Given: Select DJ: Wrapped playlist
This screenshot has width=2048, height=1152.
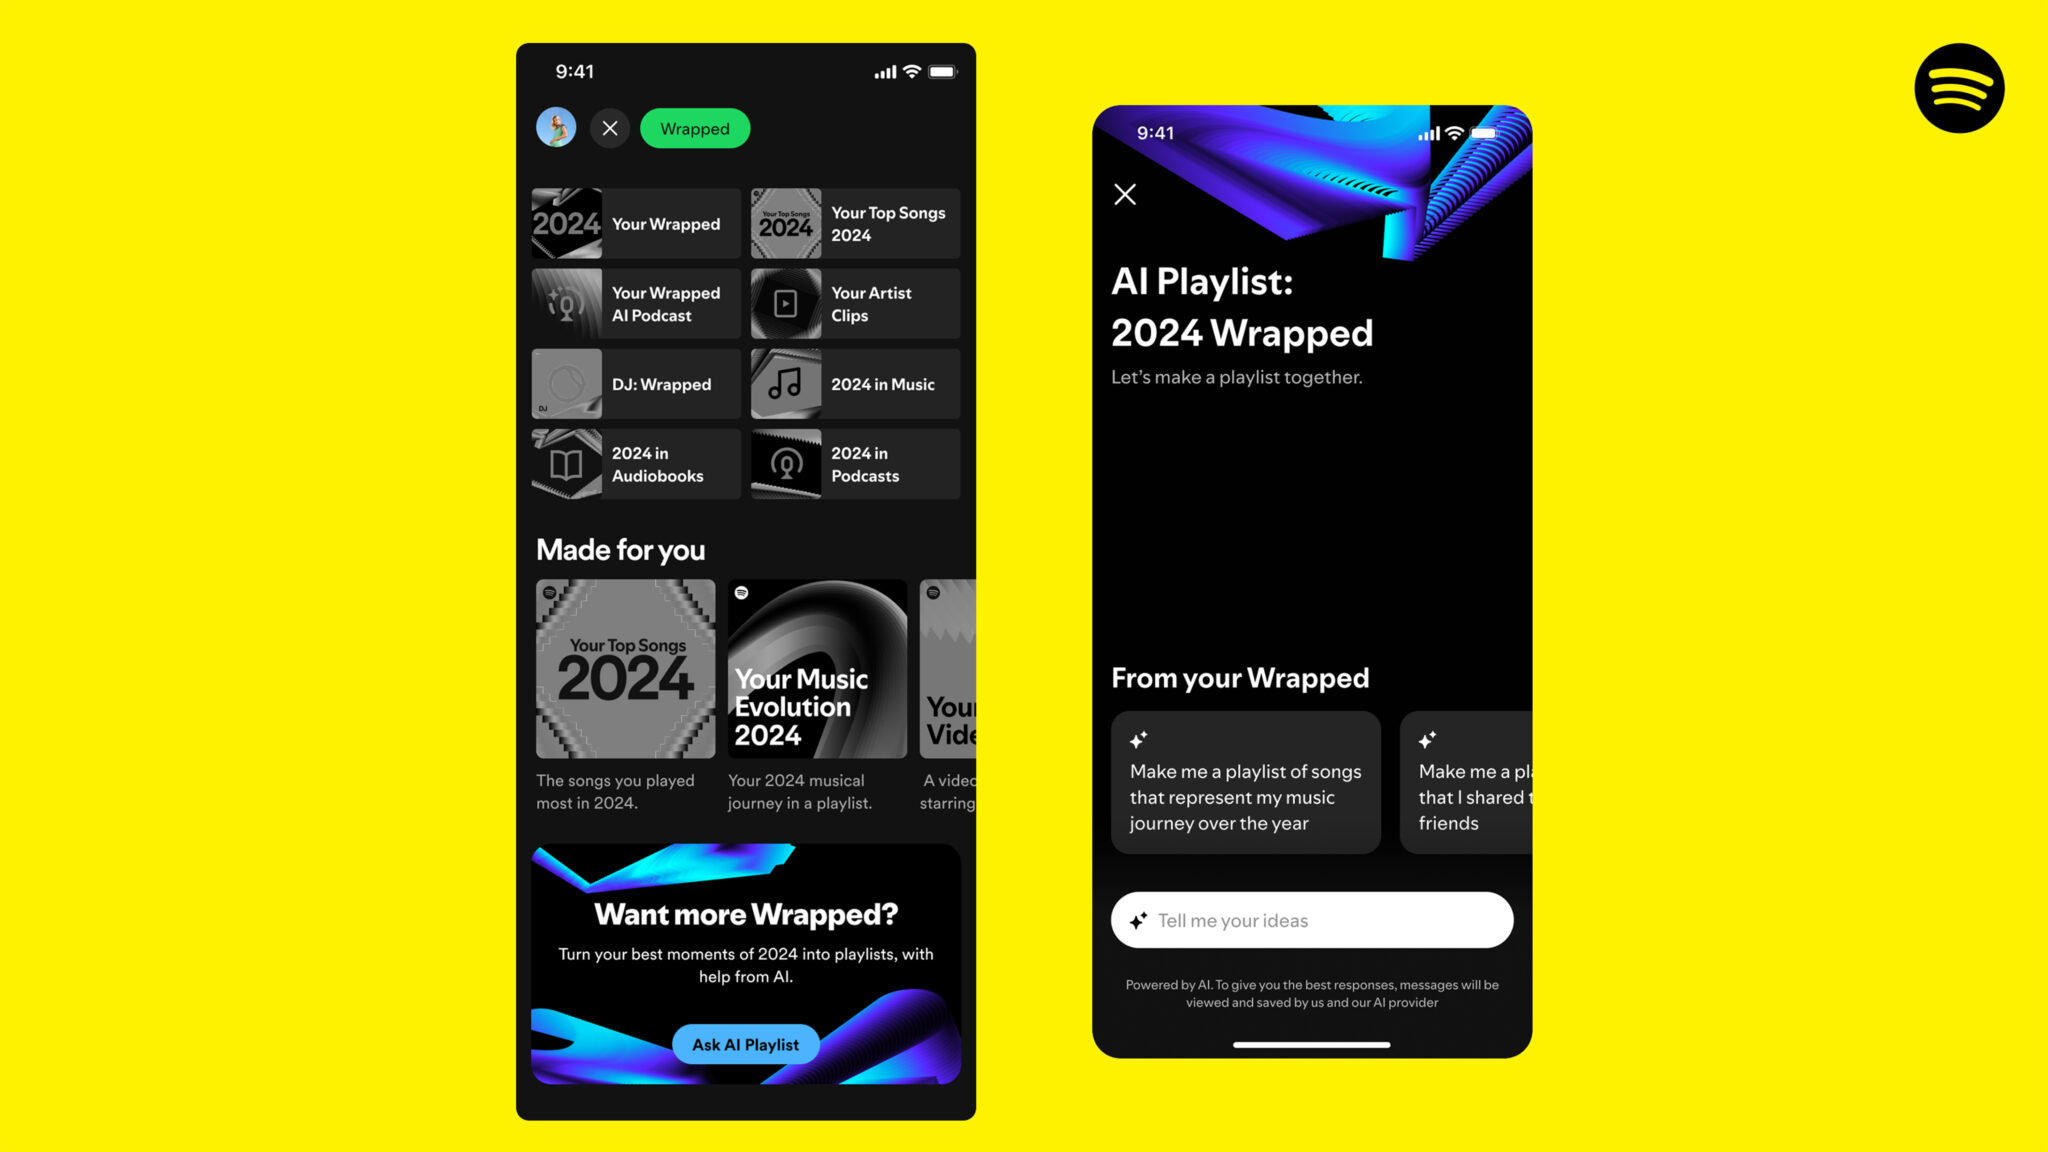Looking at the screenshot, I should coord(634,384).
